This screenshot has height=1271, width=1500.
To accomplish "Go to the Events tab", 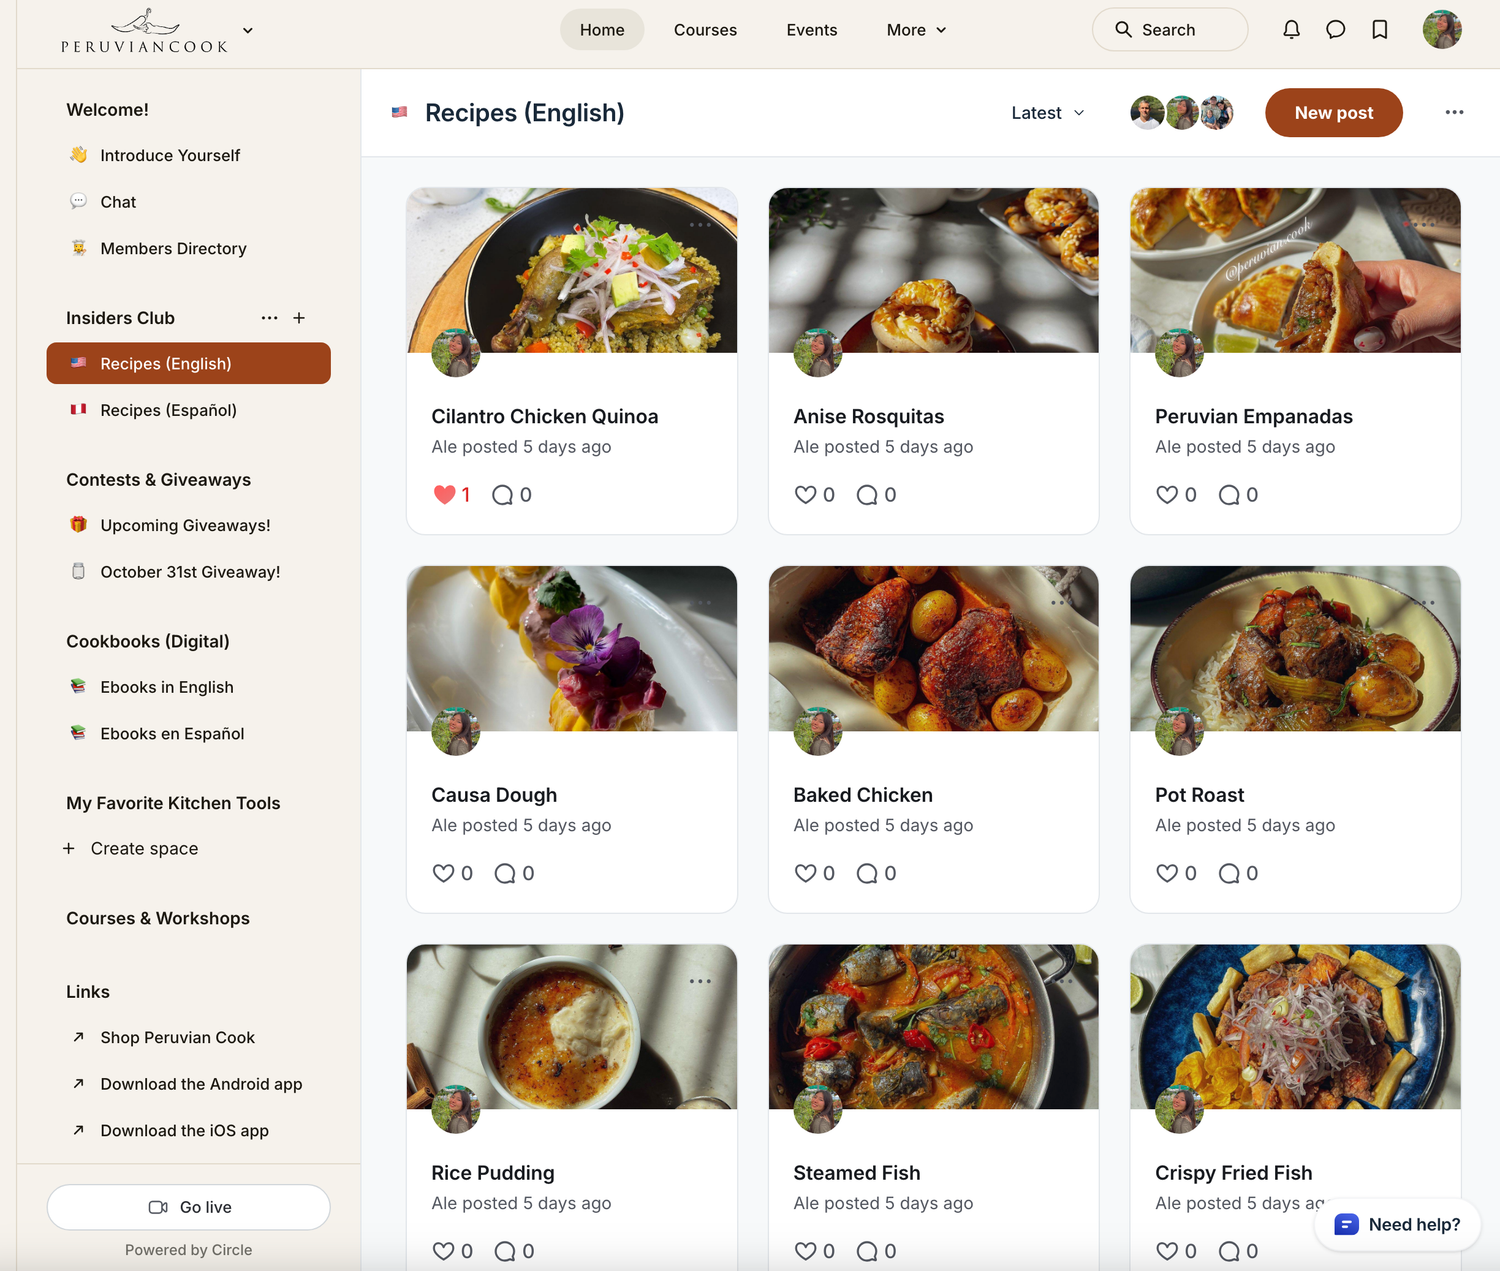I will [x=811, y=30].
